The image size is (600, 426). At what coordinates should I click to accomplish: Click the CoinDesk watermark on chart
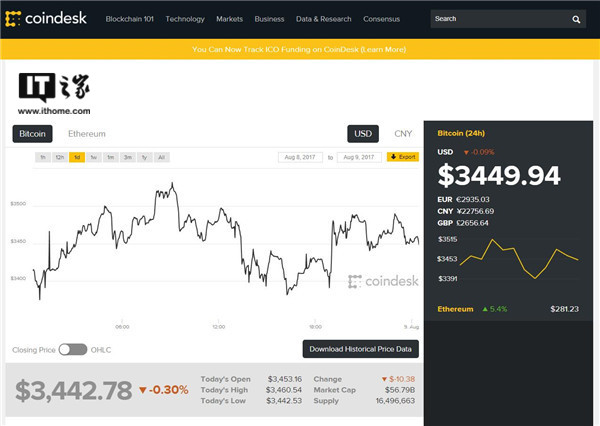coord(383,281)
